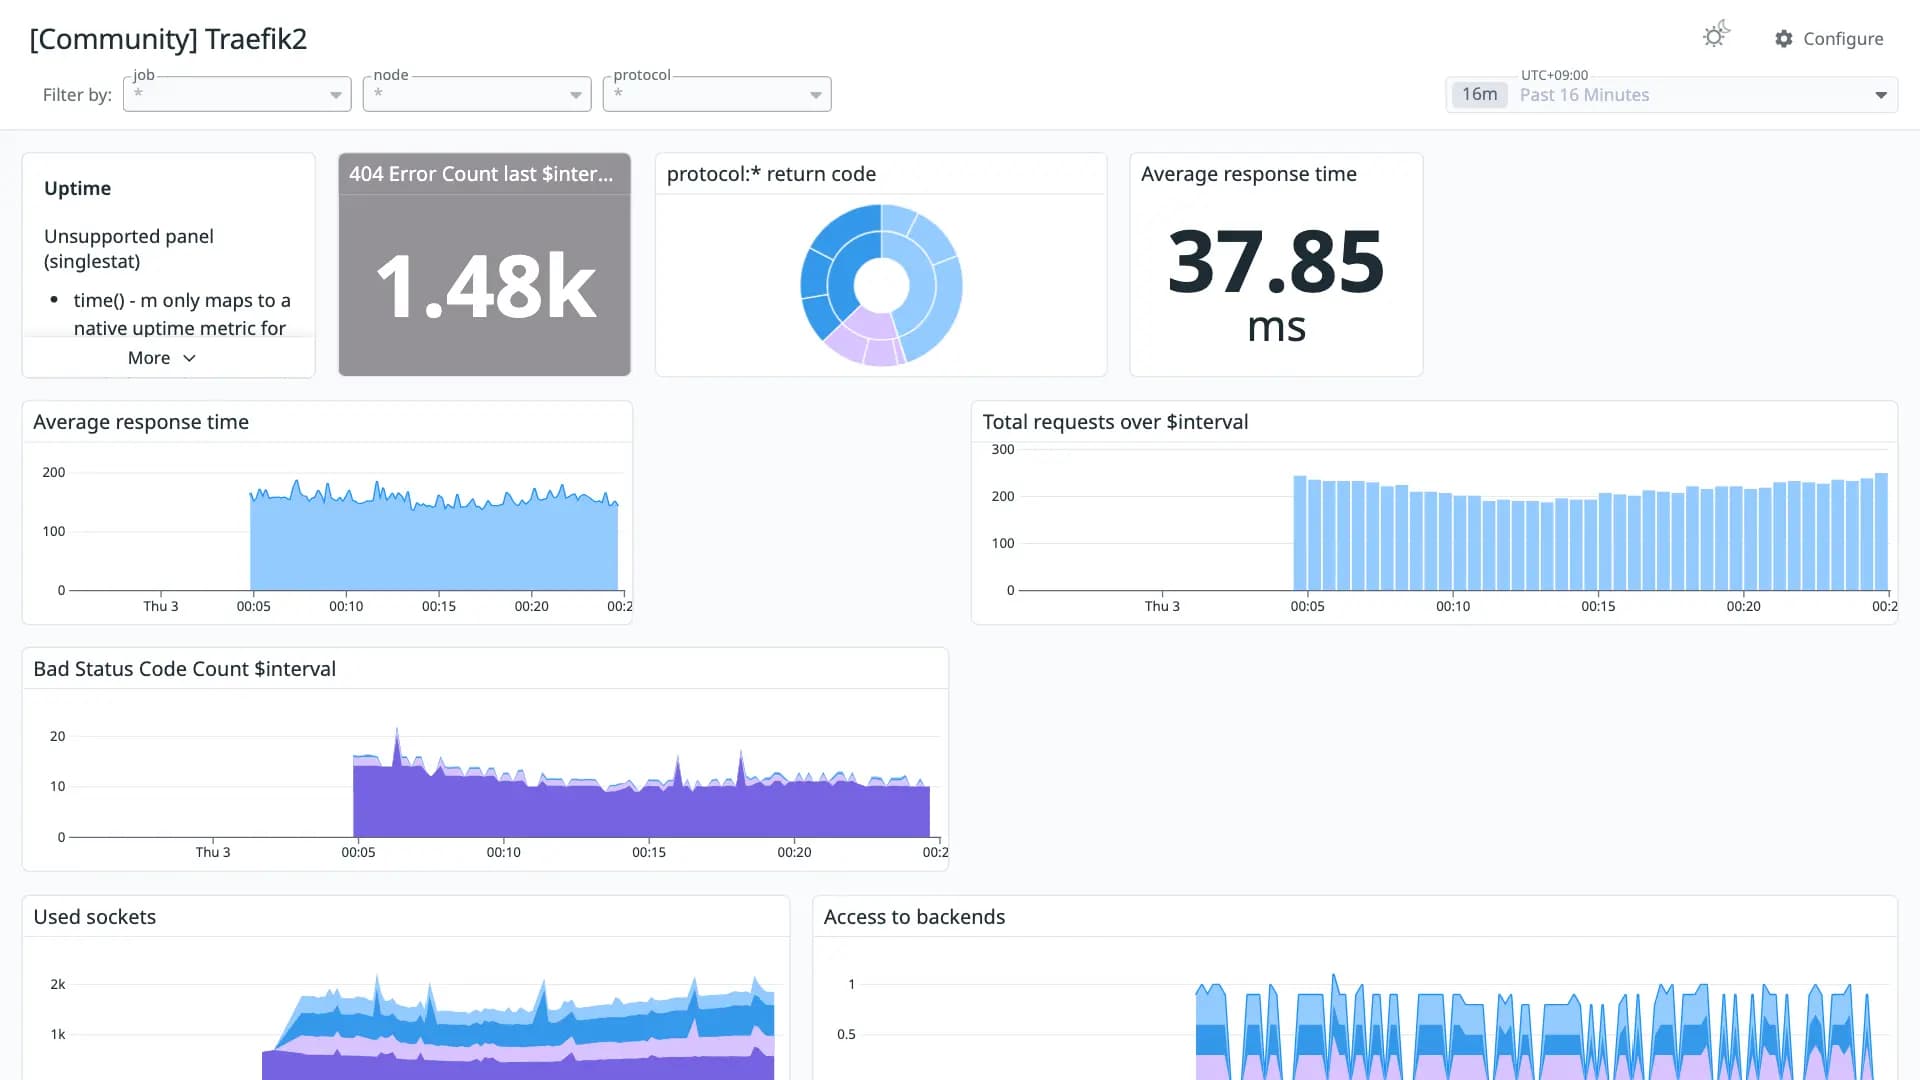Click the protocol:* return code panel title
1920x1080 pixels.
click(x=771, y=174)
